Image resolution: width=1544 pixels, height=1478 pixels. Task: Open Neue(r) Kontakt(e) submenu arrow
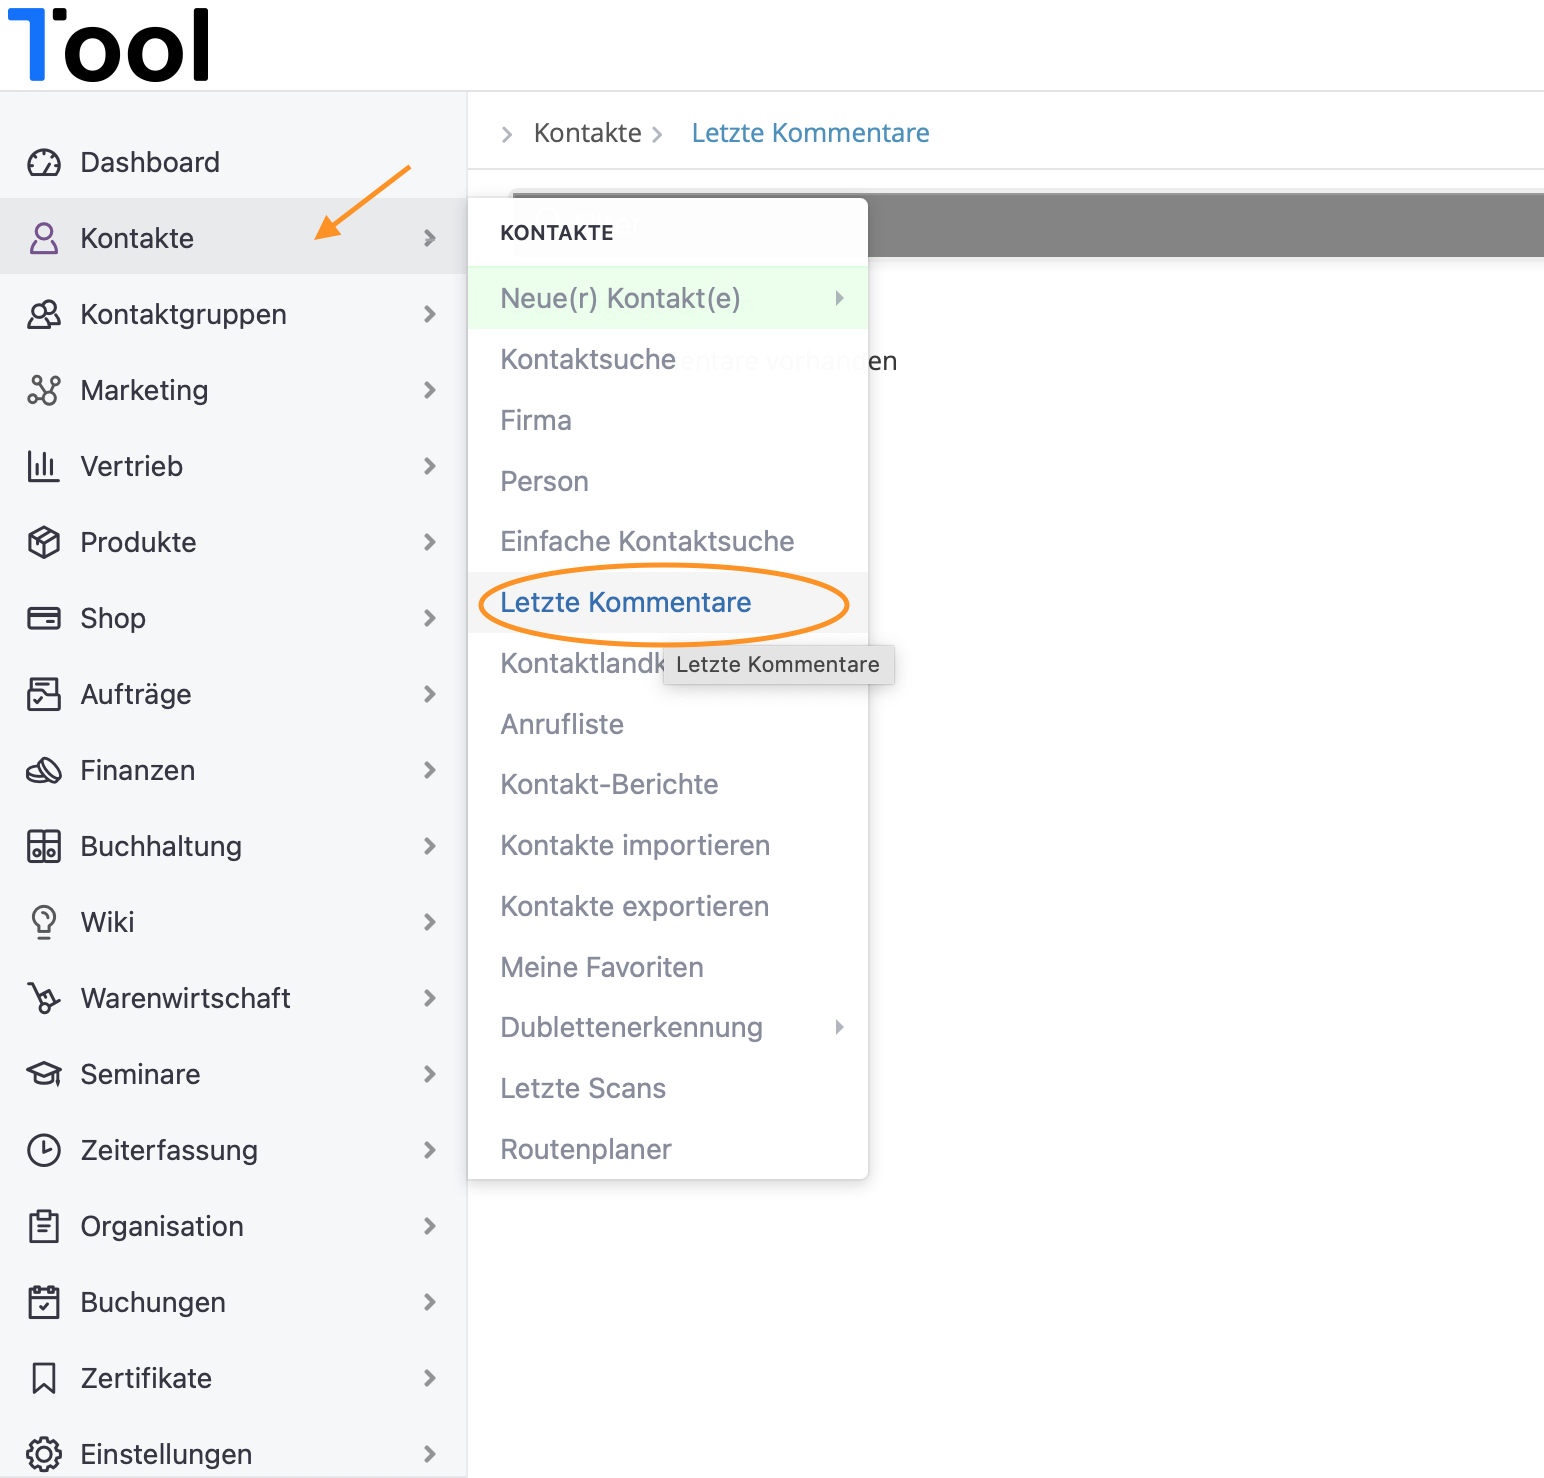coord(839,298)
